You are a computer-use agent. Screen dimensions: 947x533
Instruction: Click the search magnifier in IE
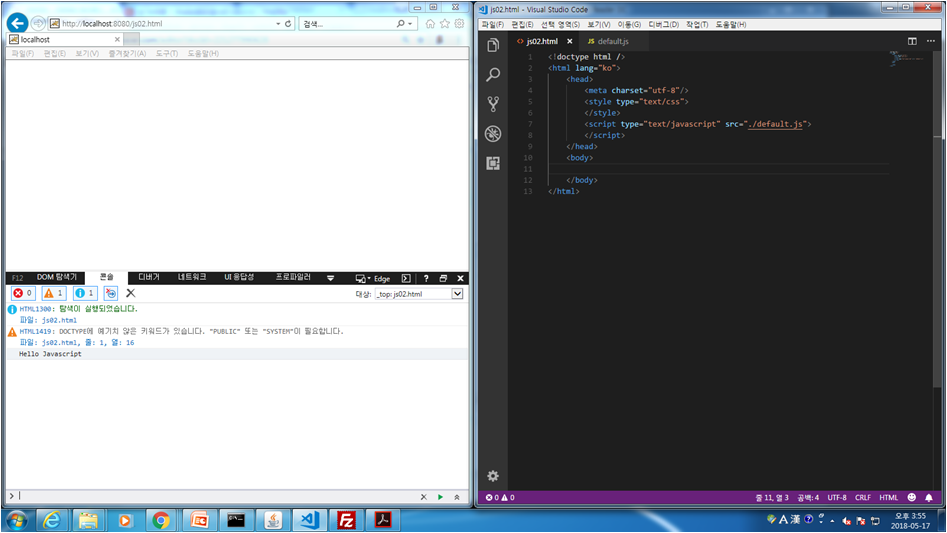pyautogui.click(x=400, y=24)
